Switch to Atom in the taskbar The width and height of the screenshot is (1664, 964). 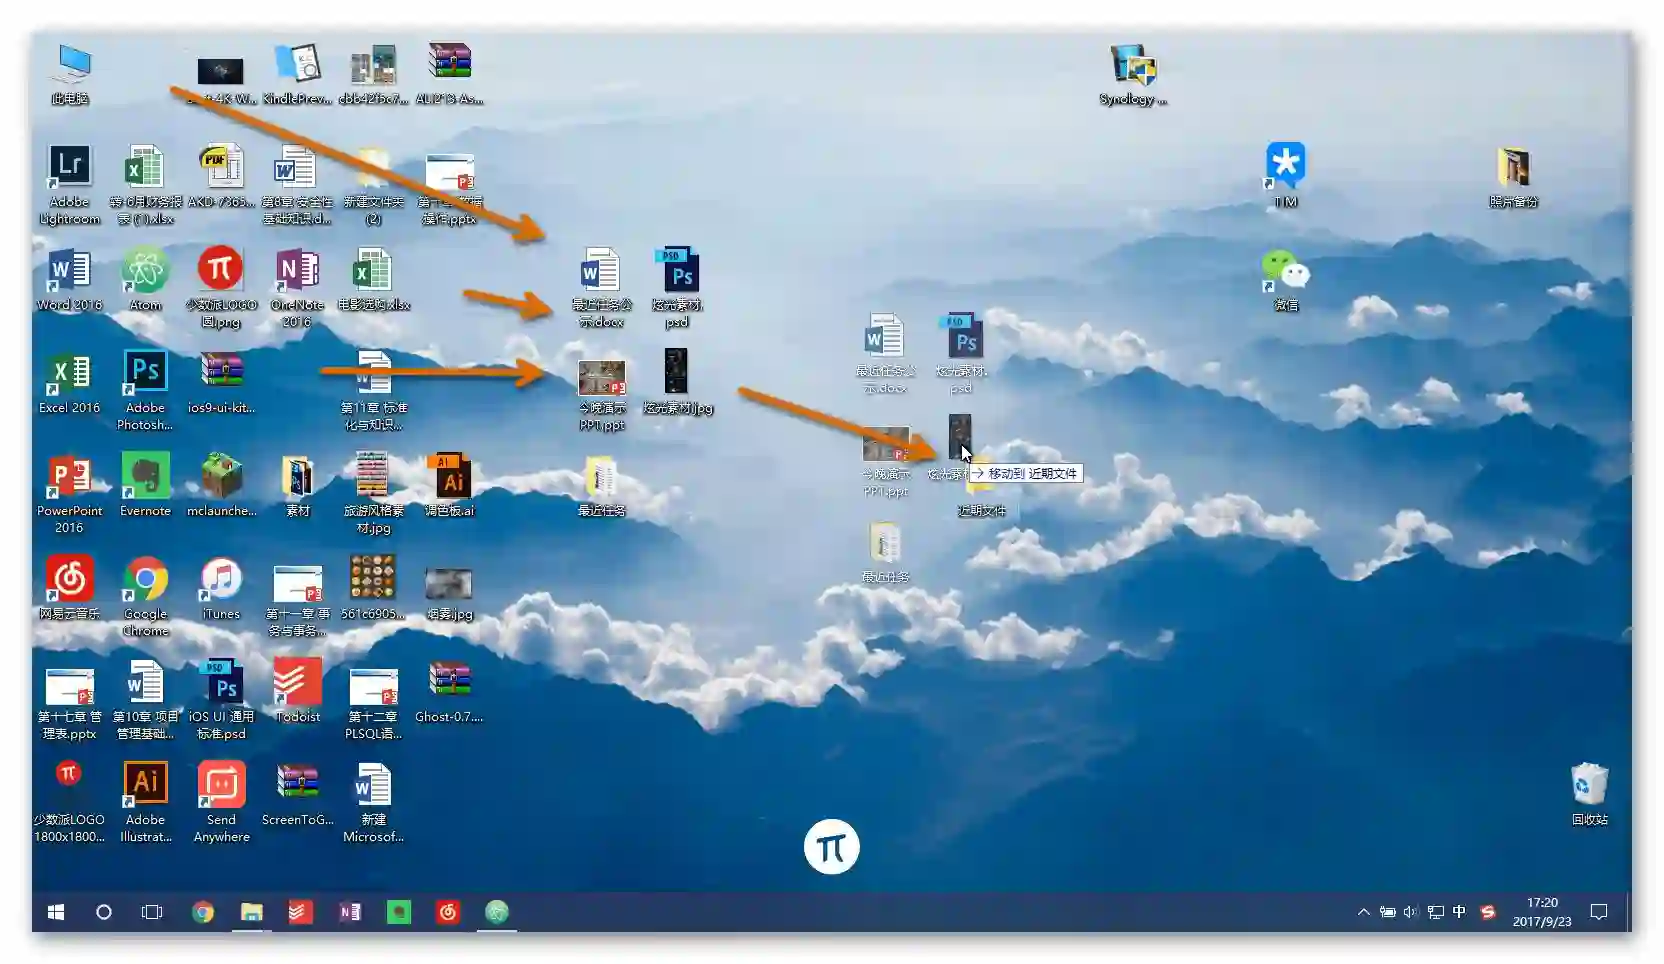click(497, 912)
